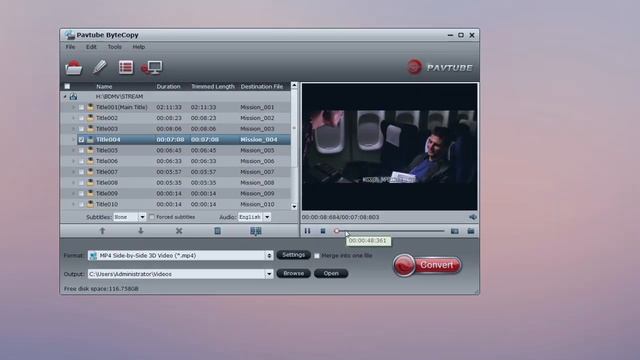Select the Title010 row
Image resolution: width=640 pixels, height=360 pixels.
coord(176,204)
